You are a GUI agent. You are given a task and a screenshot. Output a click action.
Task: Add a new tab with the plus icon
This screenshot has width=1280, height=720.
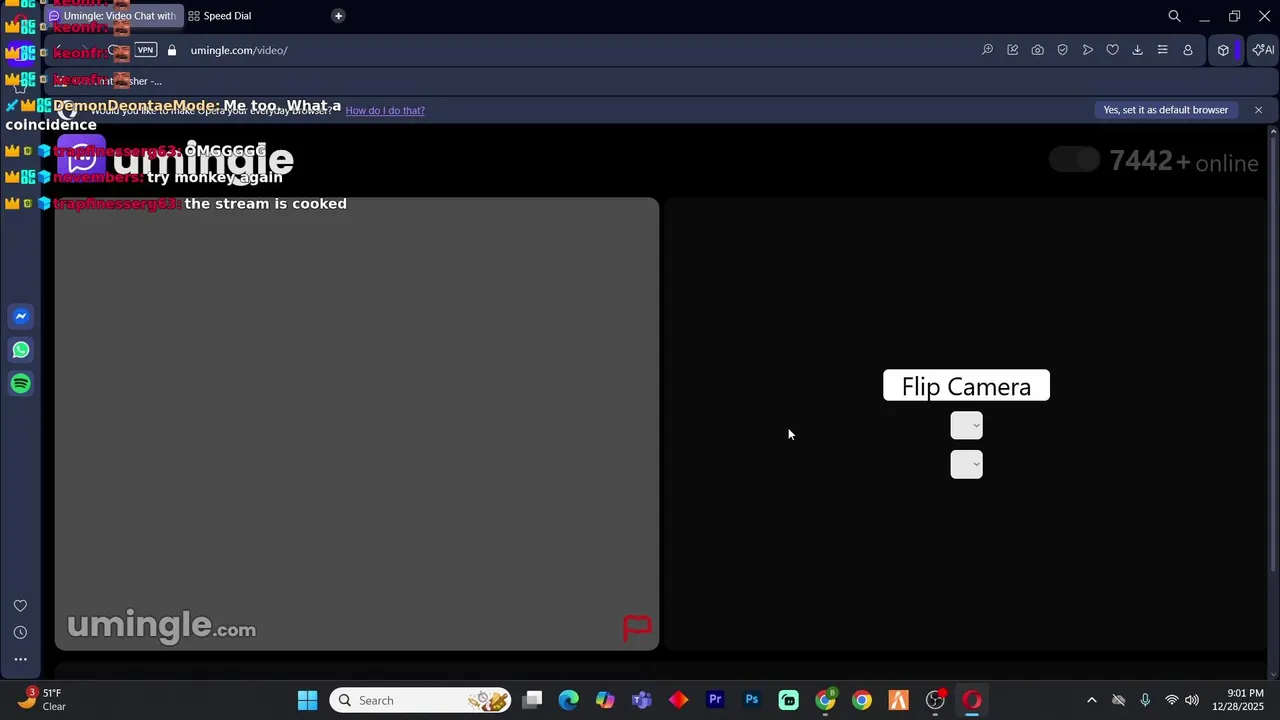[x=338, y=16]
